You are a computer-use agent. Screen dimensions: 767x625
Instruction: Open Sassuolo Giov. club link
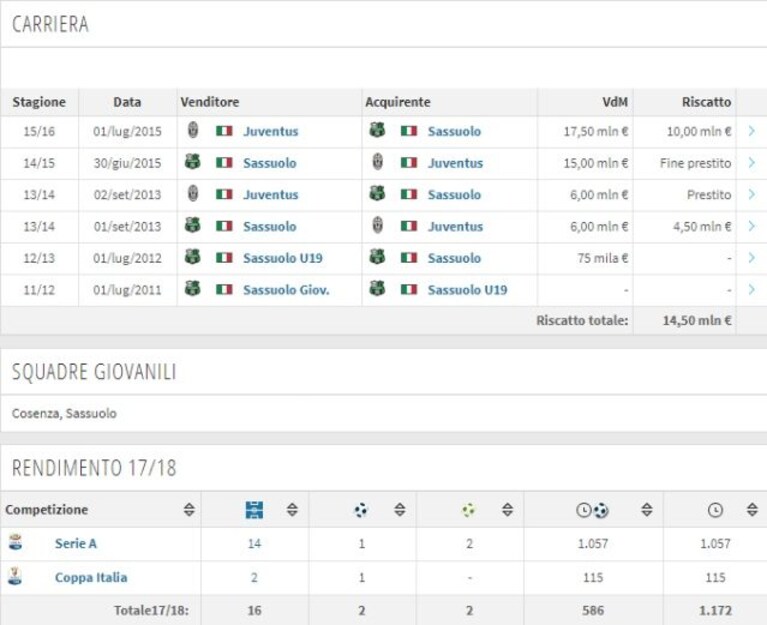click(286, 290)
